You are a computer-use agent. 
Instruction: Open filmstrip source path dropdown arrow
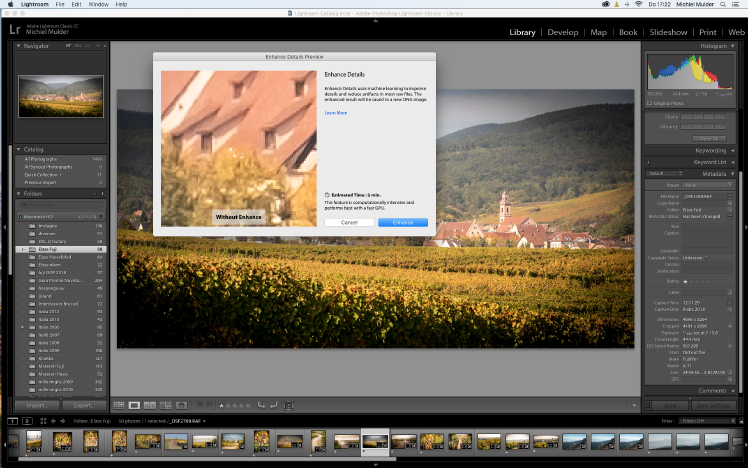point(205,421)
